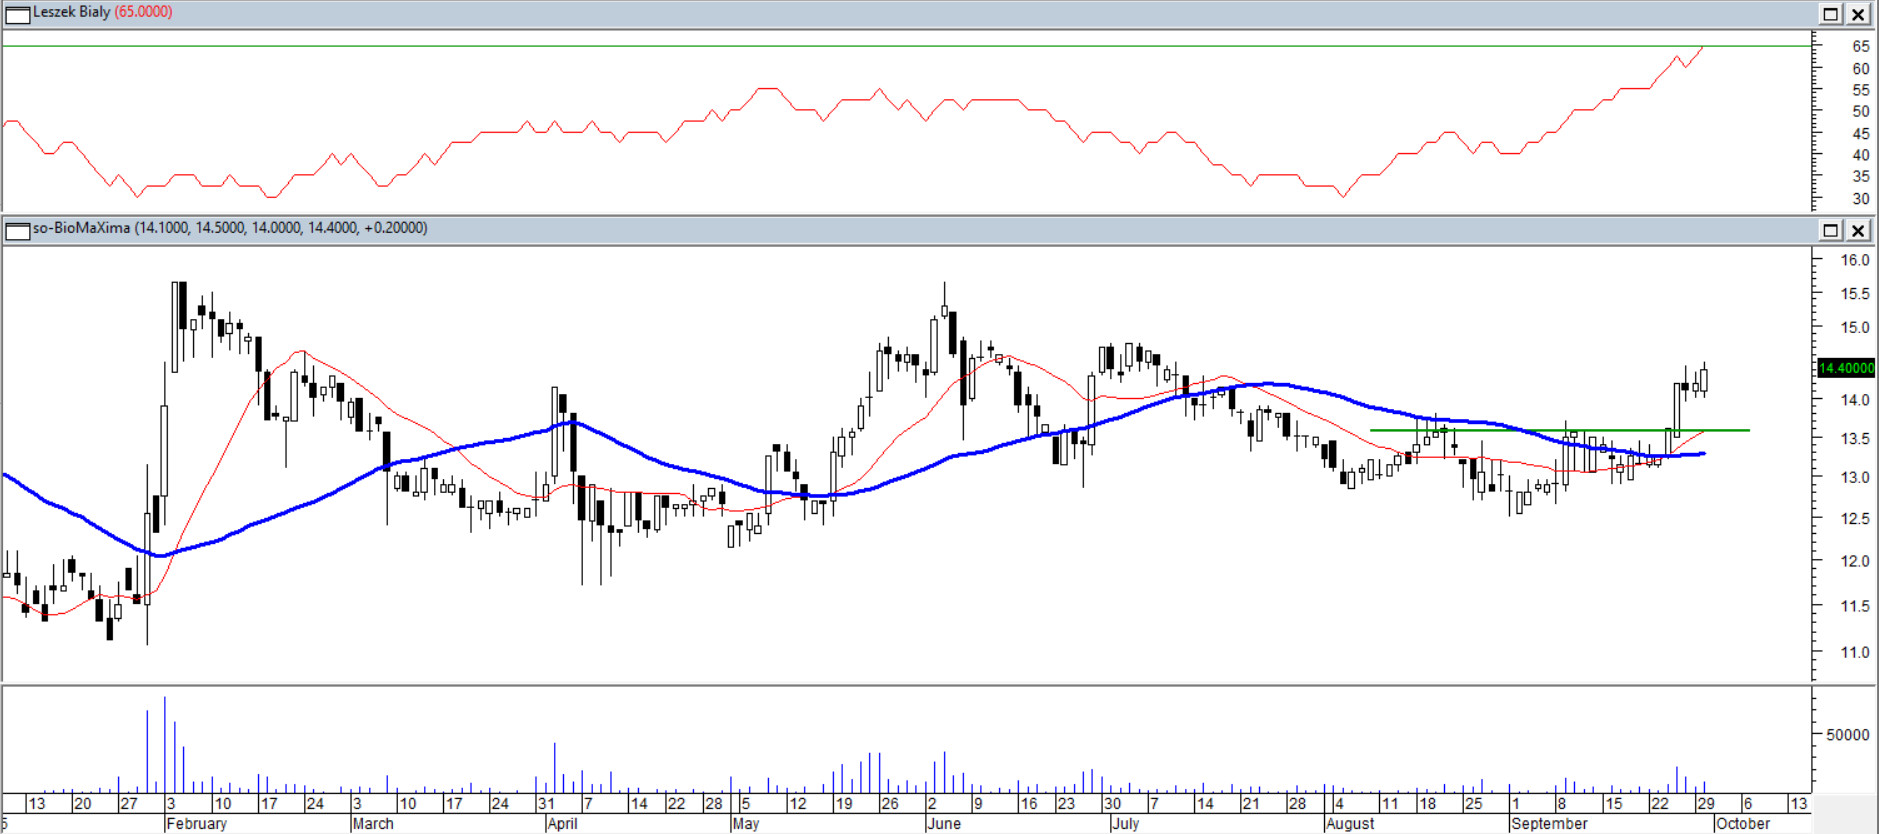Close the Leszek Bialy indicator pane
The width and height of the screenshot is (1879, 834).
coord(1858,14)
